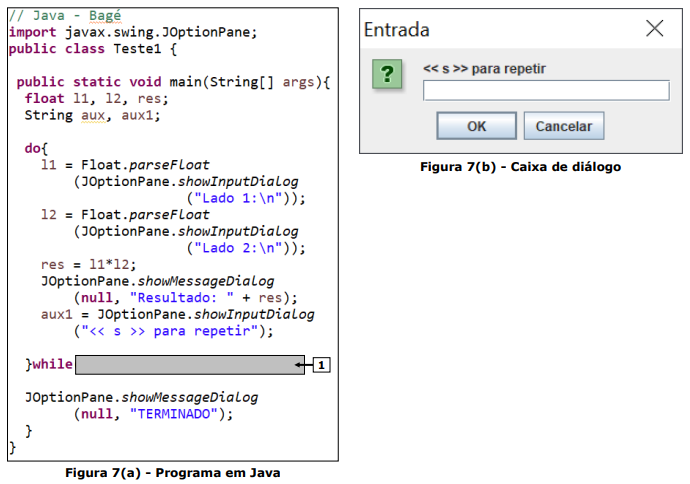The height and width of the screenshot is (484, 690).
Task: Click the 'float l1, l2, res;' declaration line
Action: (x=97, y=98)
